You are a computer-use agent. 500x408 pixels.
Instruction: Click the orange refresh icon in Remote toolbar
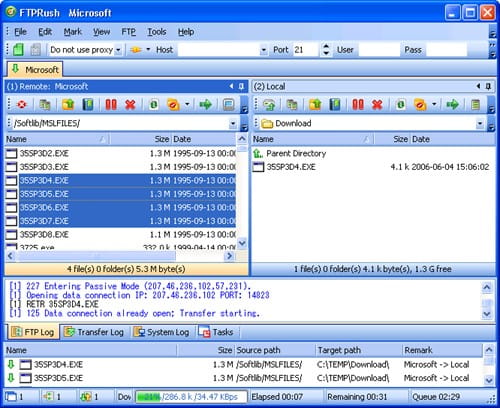coord(173,105)
